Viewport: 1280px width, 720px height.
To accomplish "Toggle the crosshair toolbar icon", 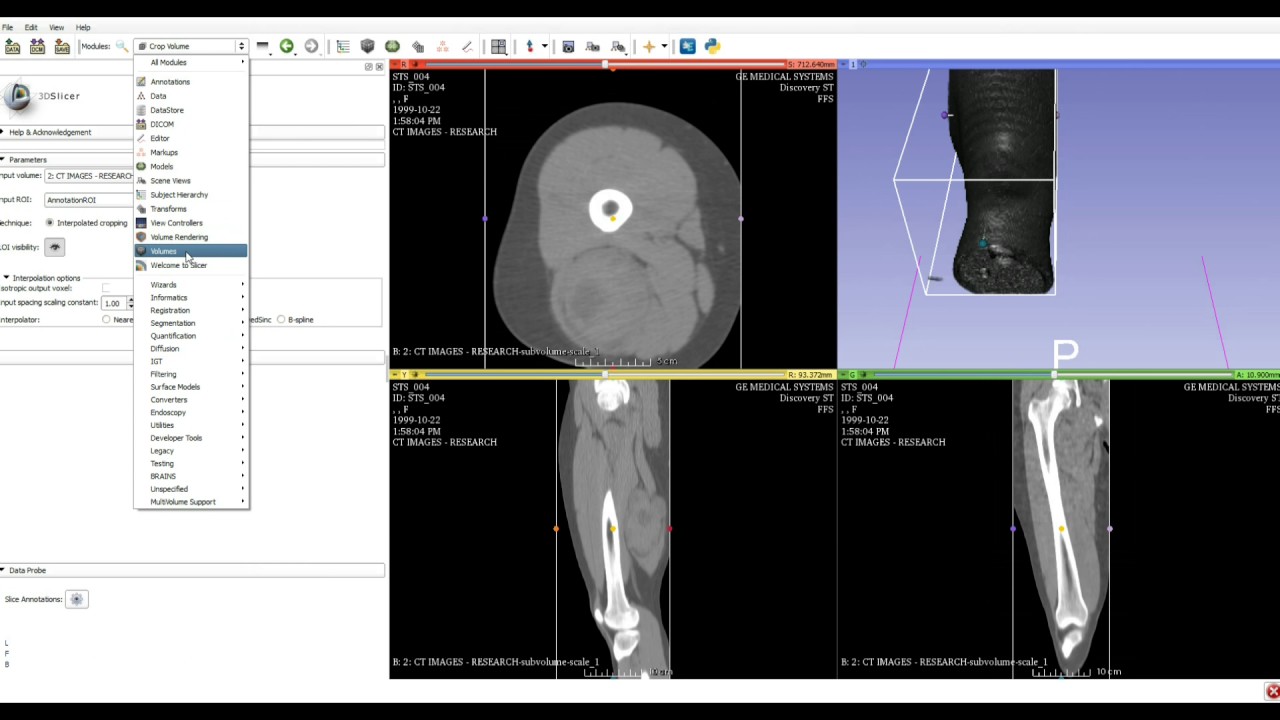I will click(649, 46).
